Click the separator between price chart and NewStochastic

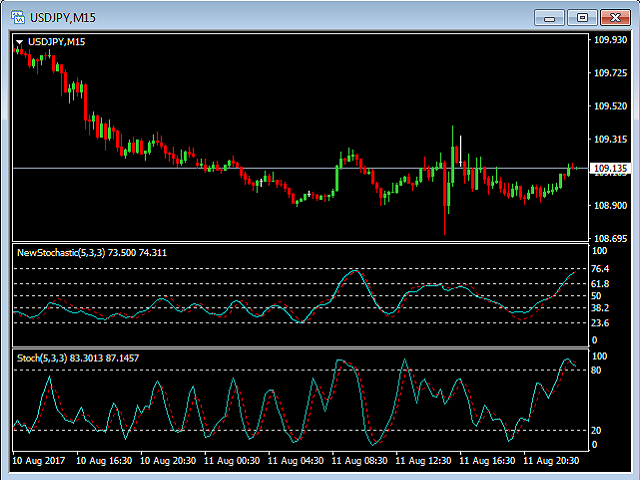click(x=300, y=243)
